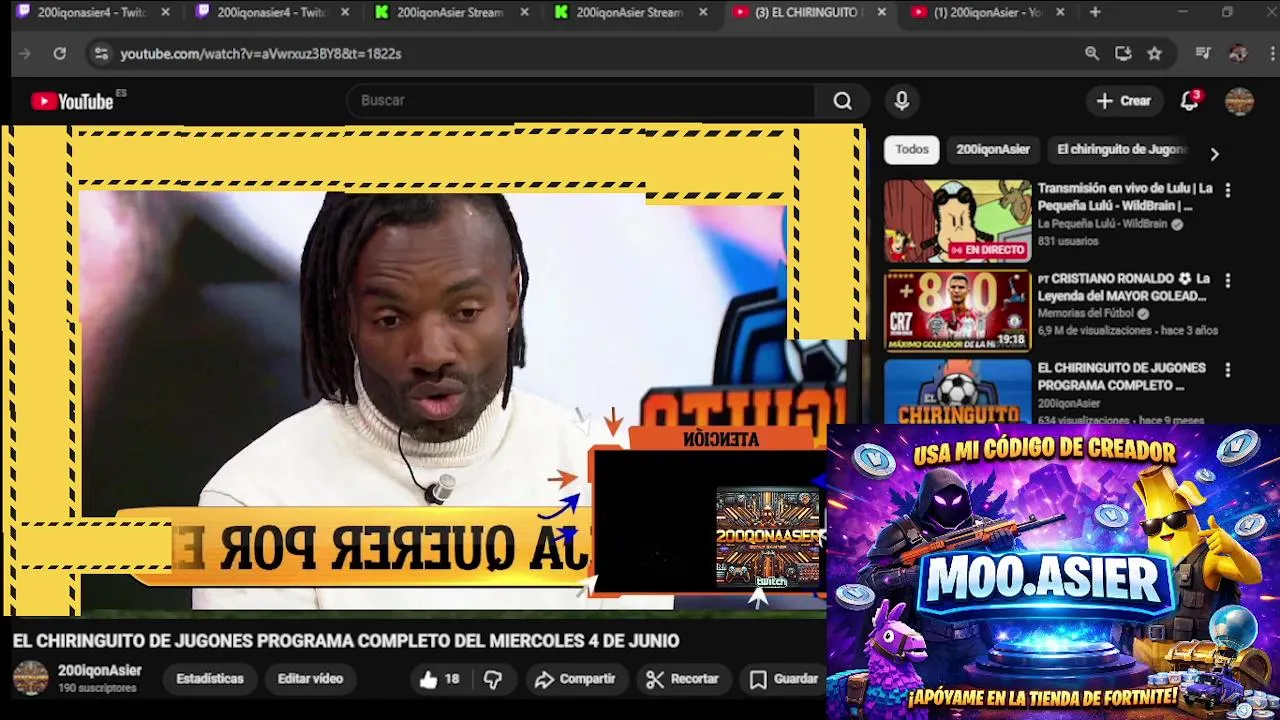Click the Recortar button

(683, 679)
